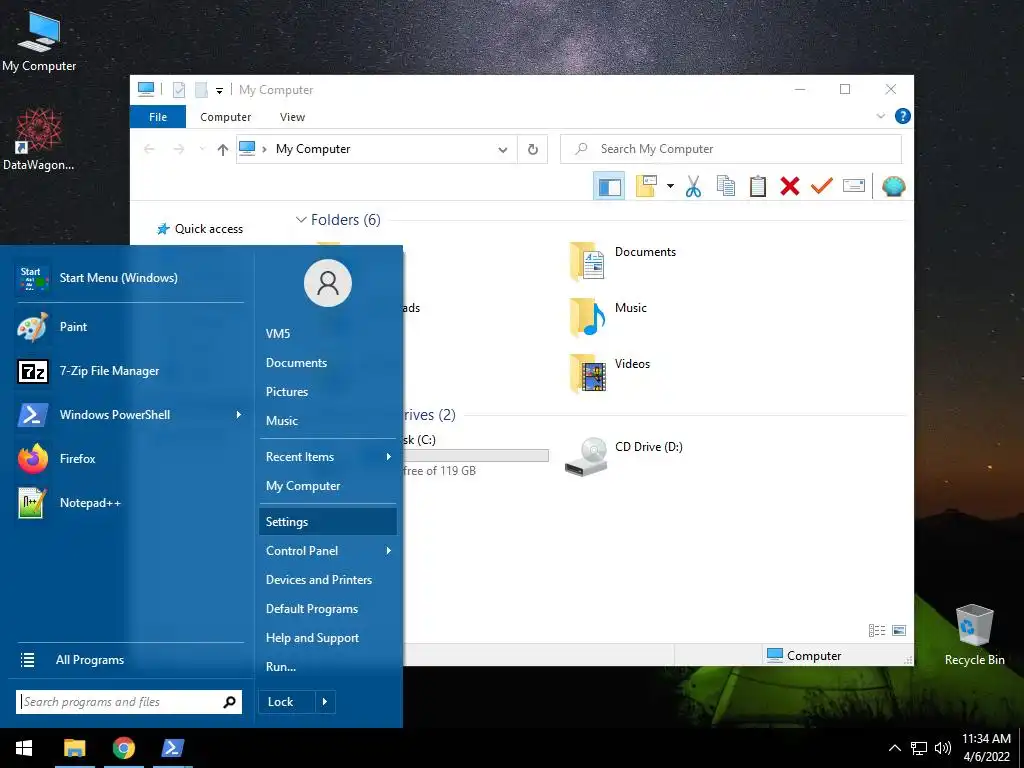The width and height of the screenshot is (1024, 768).
Task: Open the arrow next to Lock
Action: coord(325,702)
